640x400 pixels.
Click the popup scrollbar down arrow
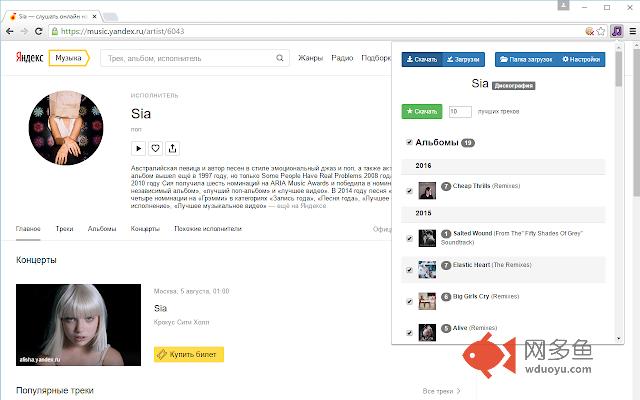pyautogui.click(x=619, y=338)
